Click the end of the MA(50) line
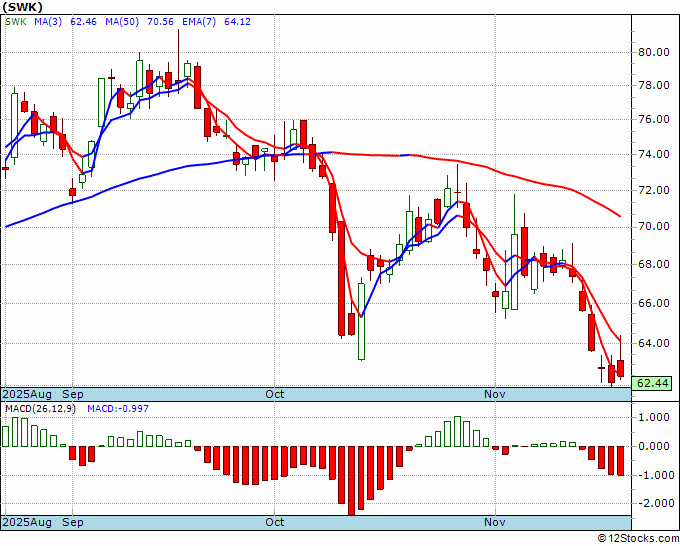Screen dimensions: 680x546 [620, 216]
